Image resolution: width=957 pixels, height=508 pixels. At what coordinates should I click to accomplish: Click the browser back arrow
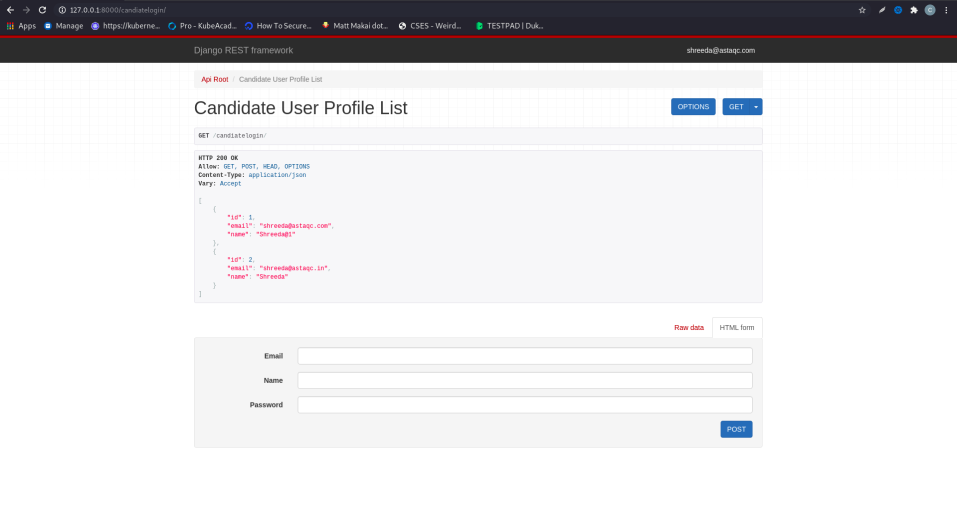click(x=10, y=10)
